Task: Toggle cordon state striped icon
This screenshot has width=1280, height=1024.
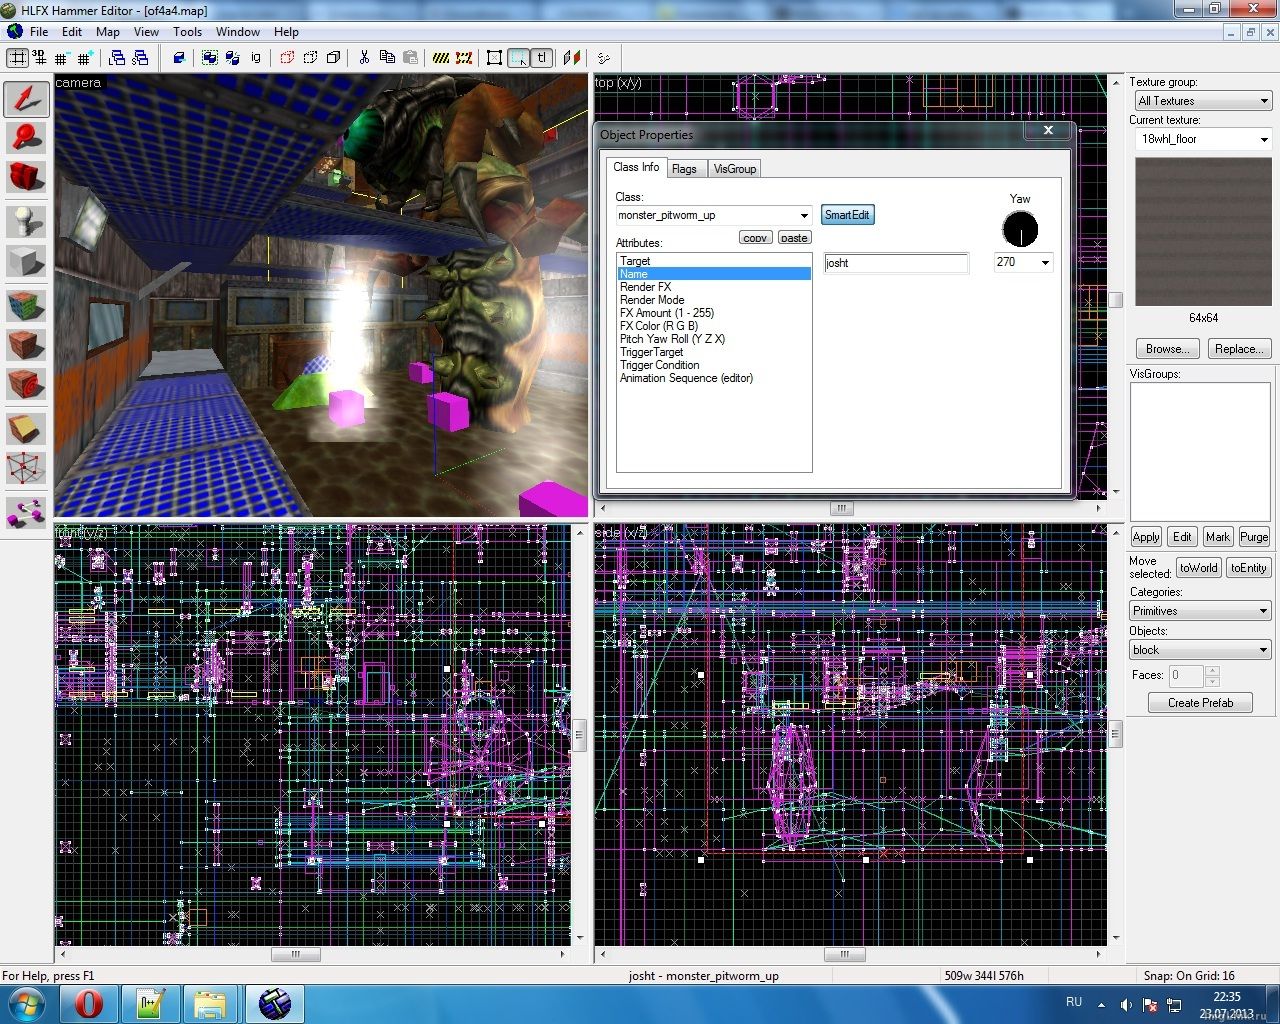Action: pos(441,58)
